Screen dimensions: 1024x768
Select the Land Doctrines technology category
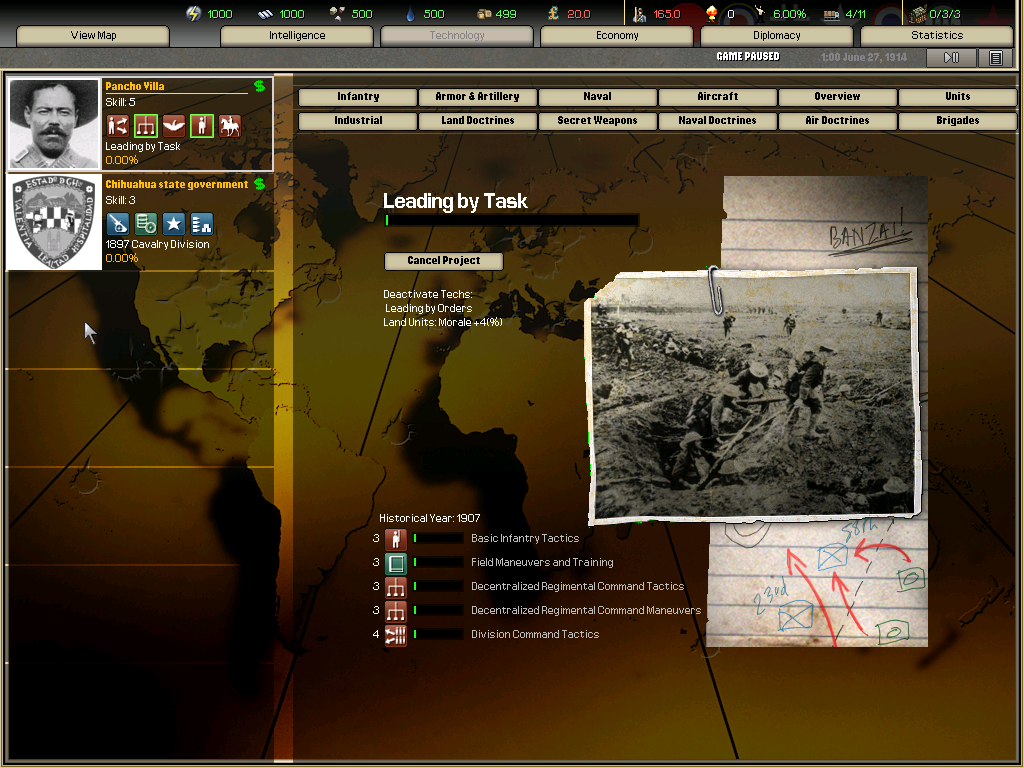478,121
